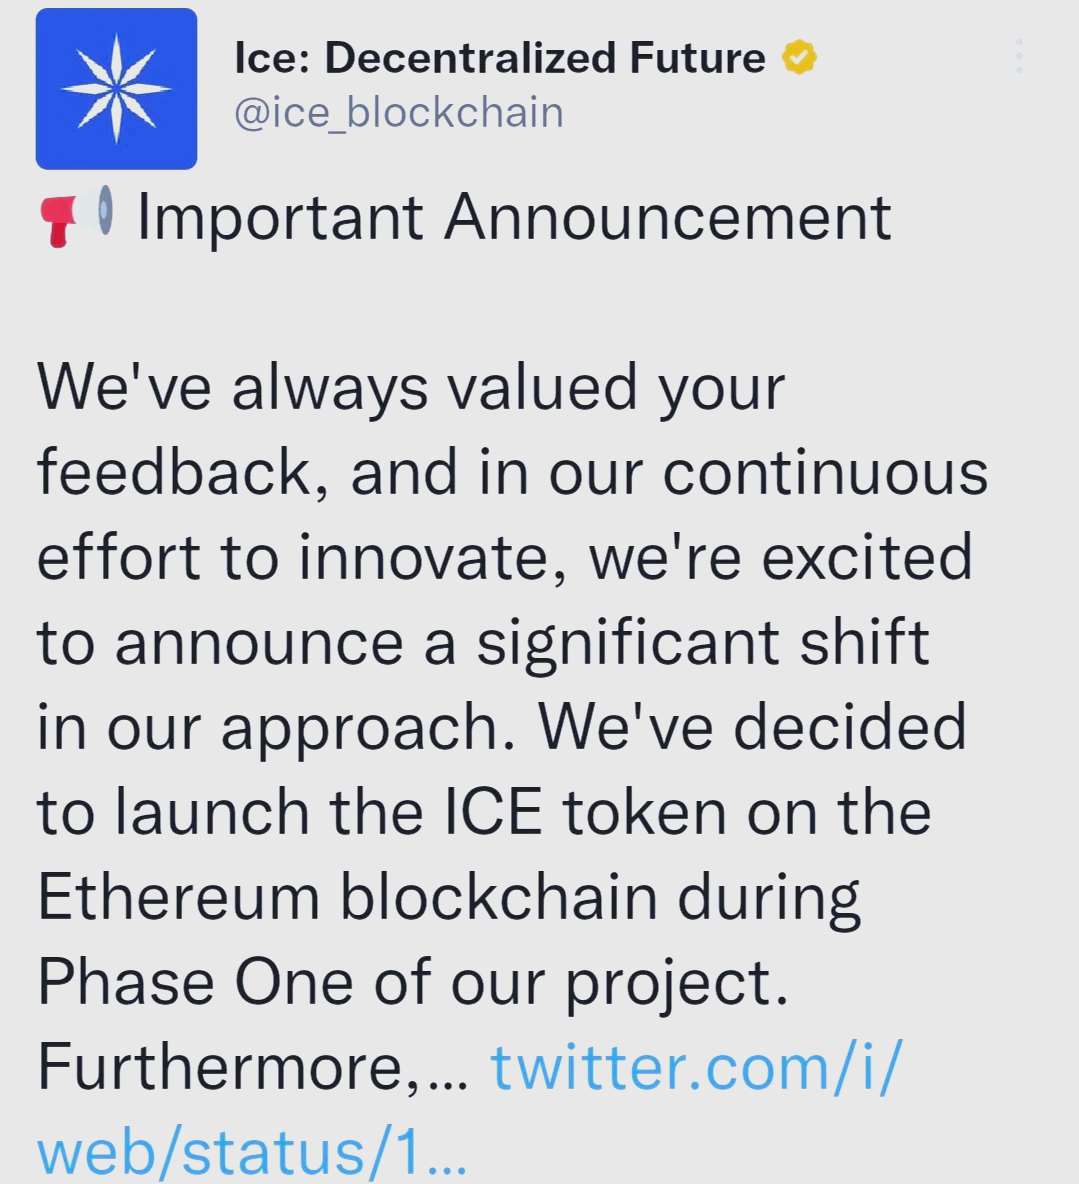Open the twitter.com/i/ link
This screenshot has width=1079, height=1184.
tap(696, 1067)
